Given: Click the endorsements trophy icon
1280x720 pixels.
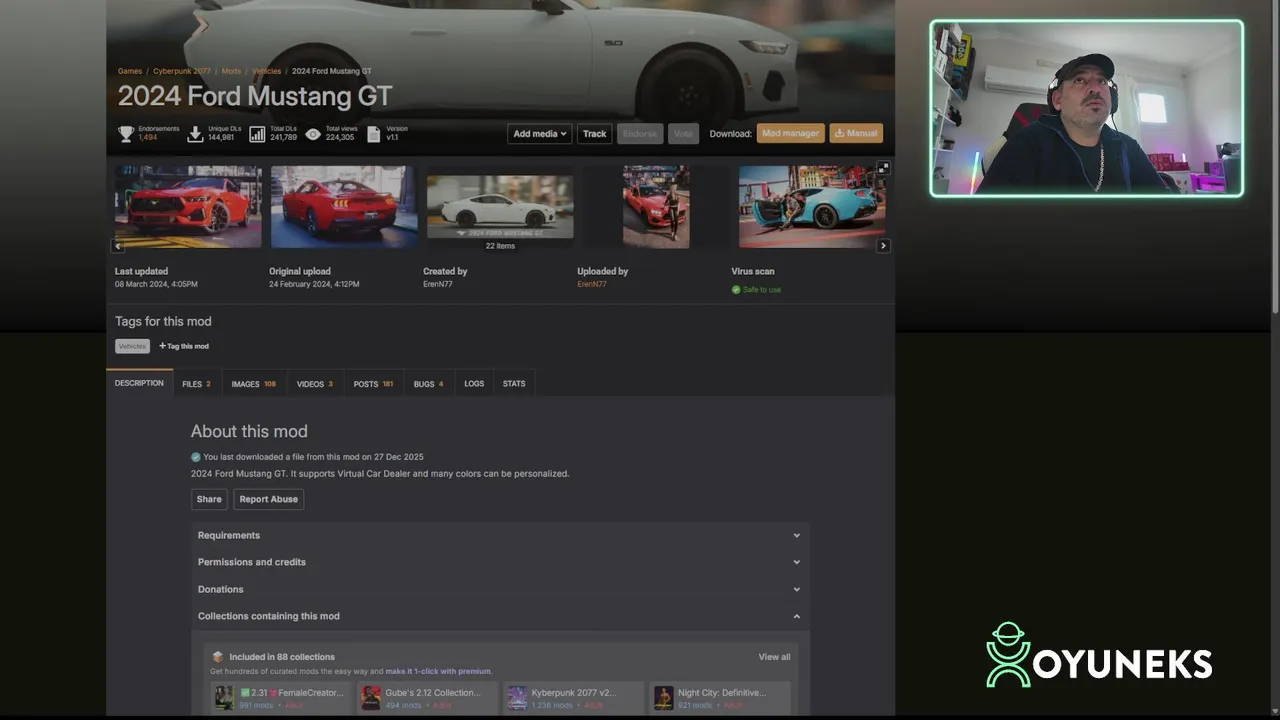Looking at the screenshot, I should 126,133.
